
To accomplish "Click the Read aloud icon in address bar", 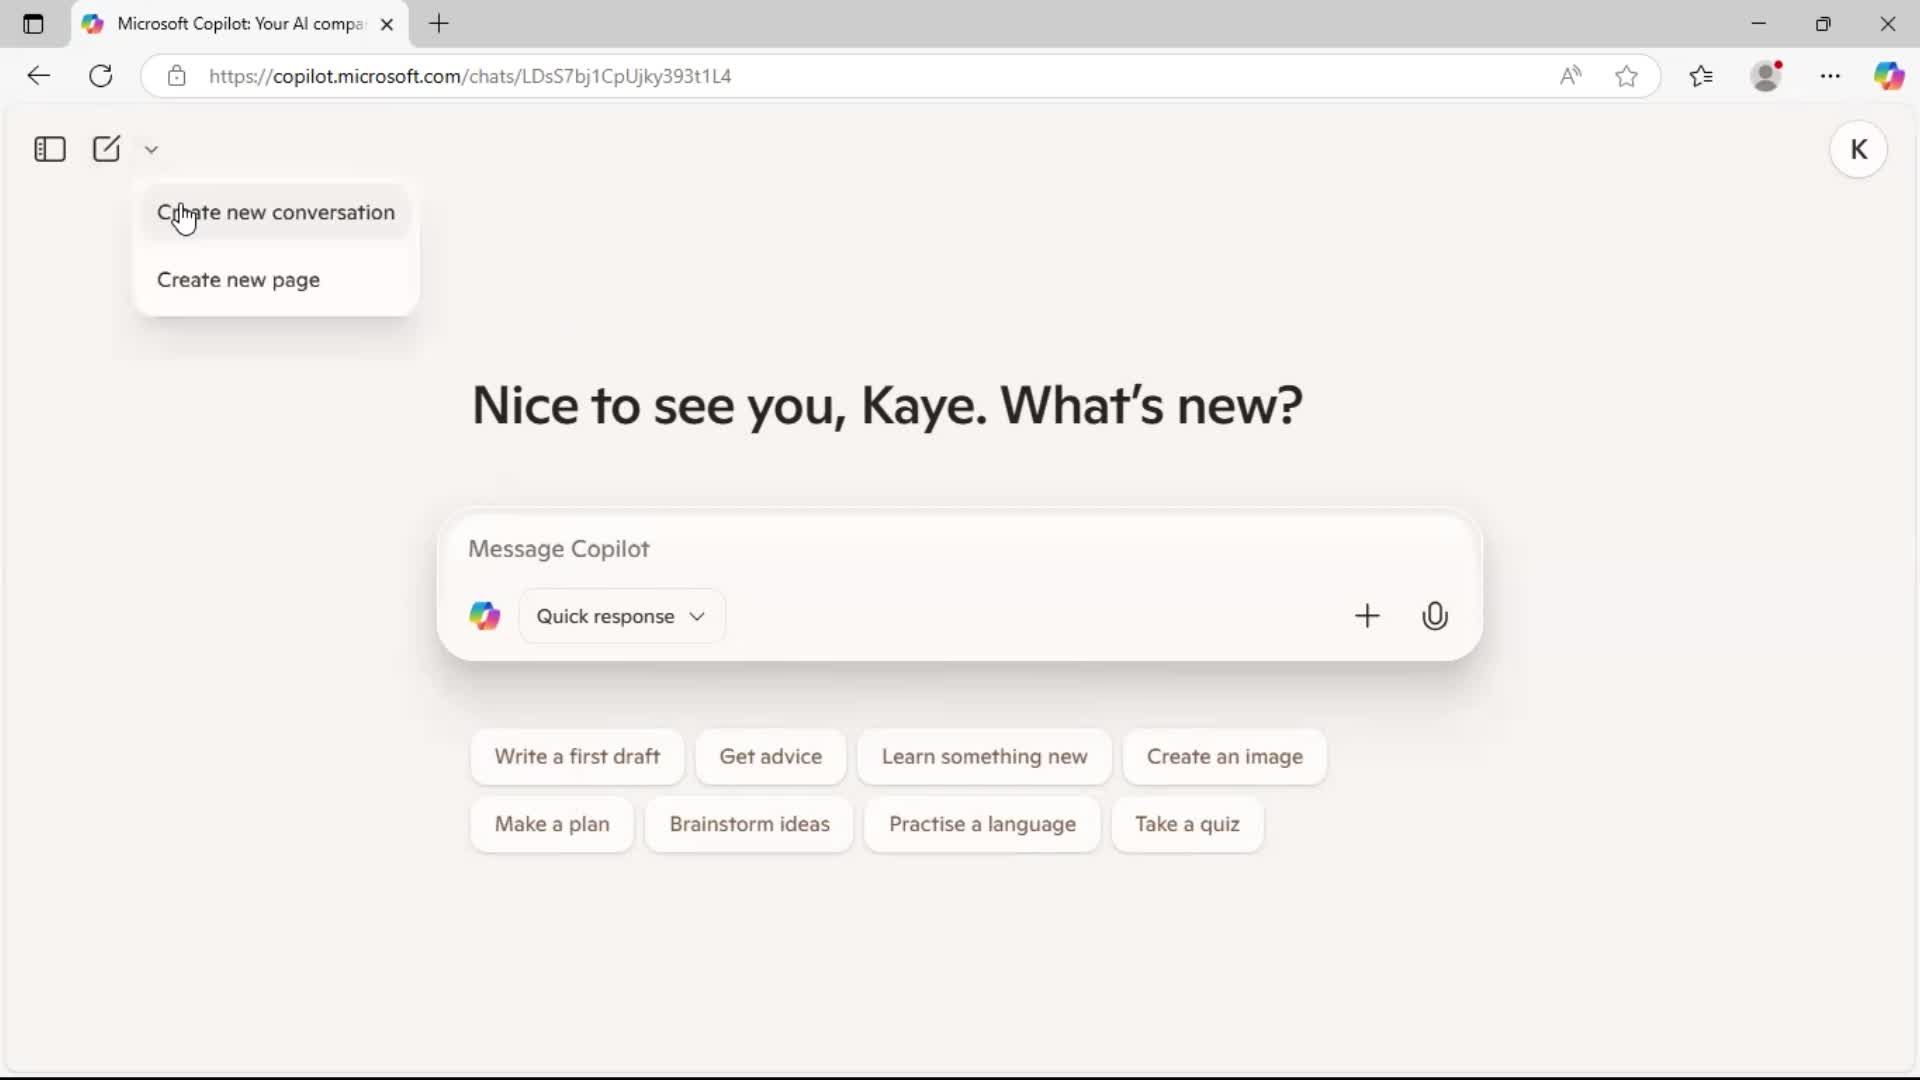I will point(1570,76).
